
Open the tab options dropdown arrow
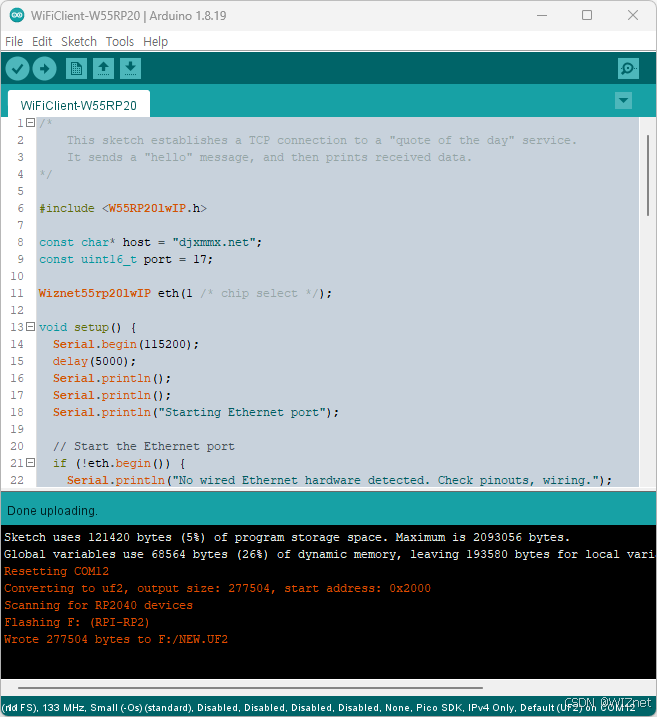pos(624,100)
